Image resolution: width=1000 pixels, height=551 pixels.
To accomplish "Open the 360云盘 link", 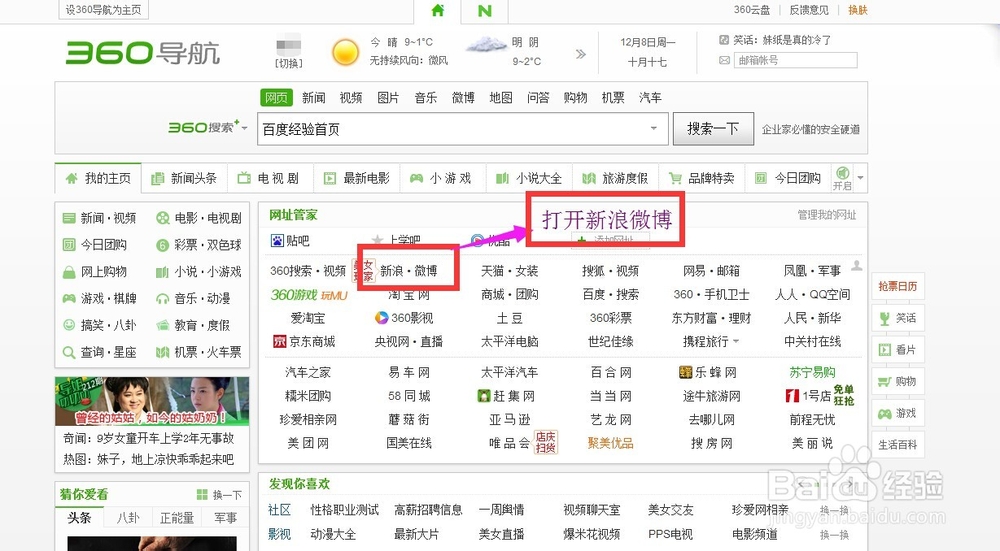I will 751,10.
